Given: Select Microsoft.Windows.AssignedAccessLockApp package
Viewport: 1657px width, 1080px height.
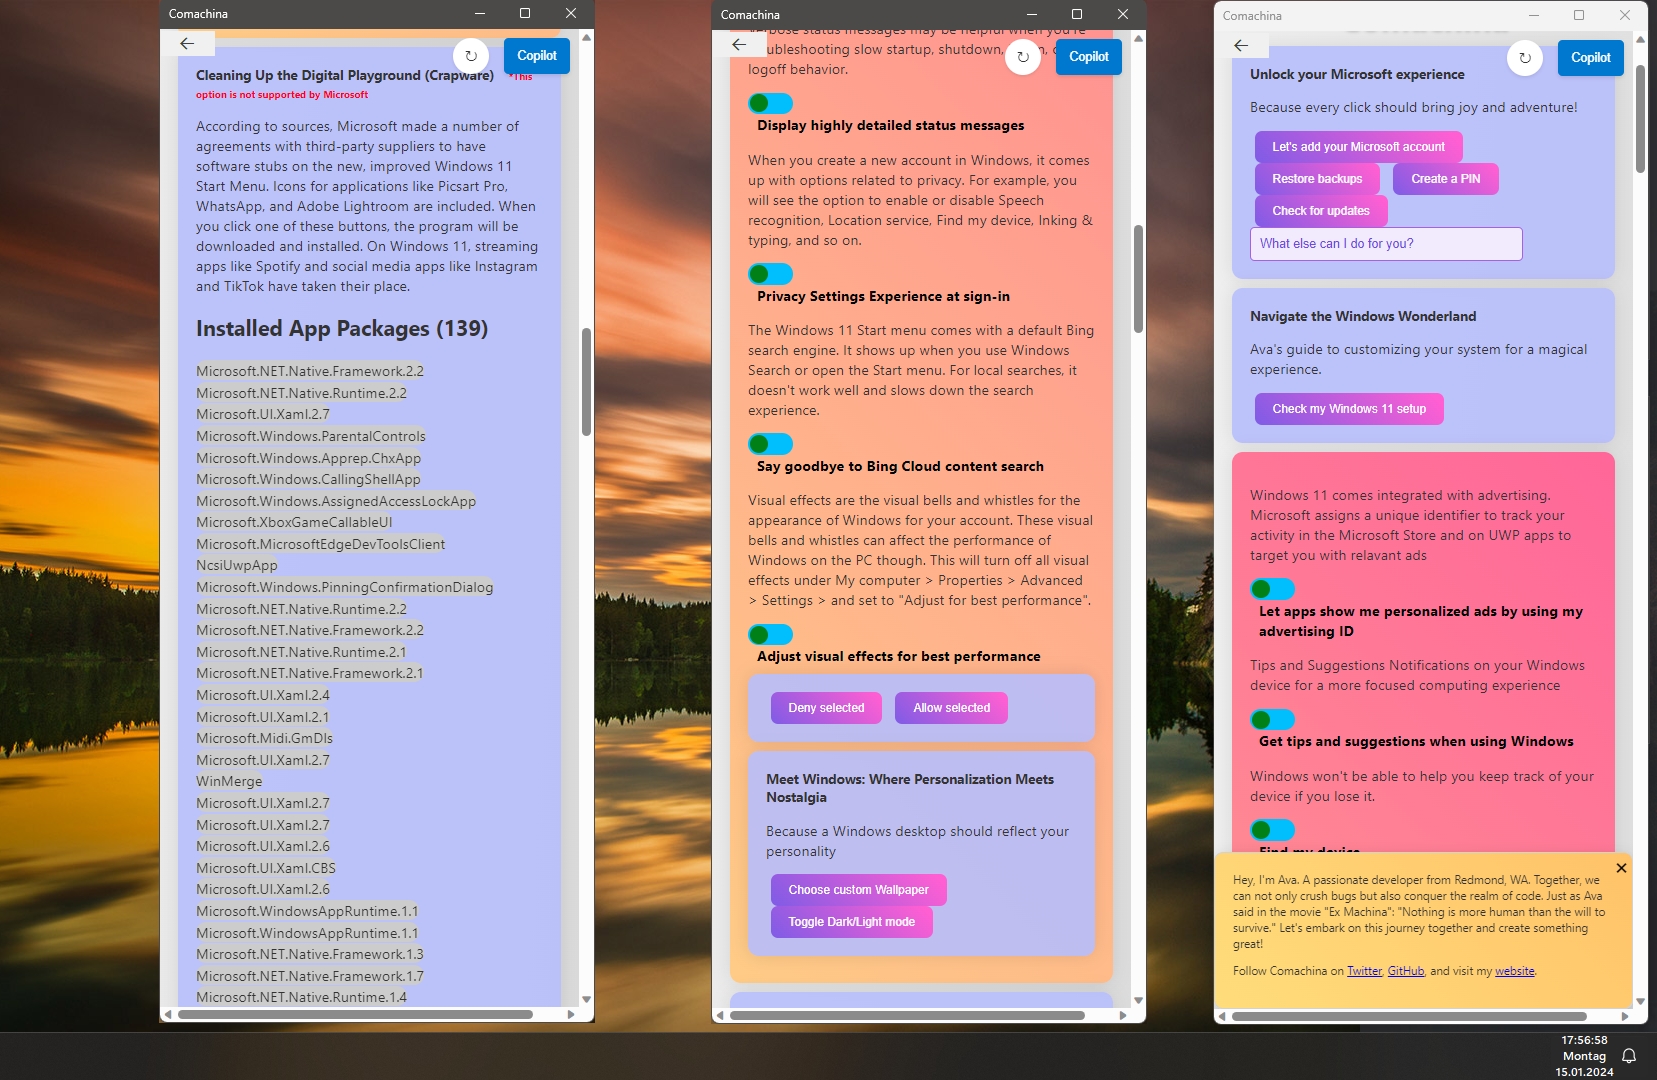Looking at the screenshot, I should click(336, 501).
